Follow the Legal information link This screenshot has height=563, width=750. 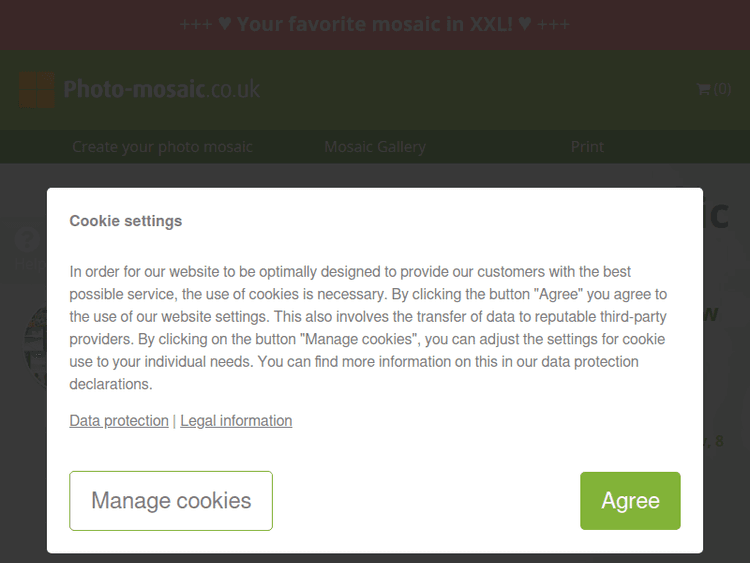tap(236, 421)
